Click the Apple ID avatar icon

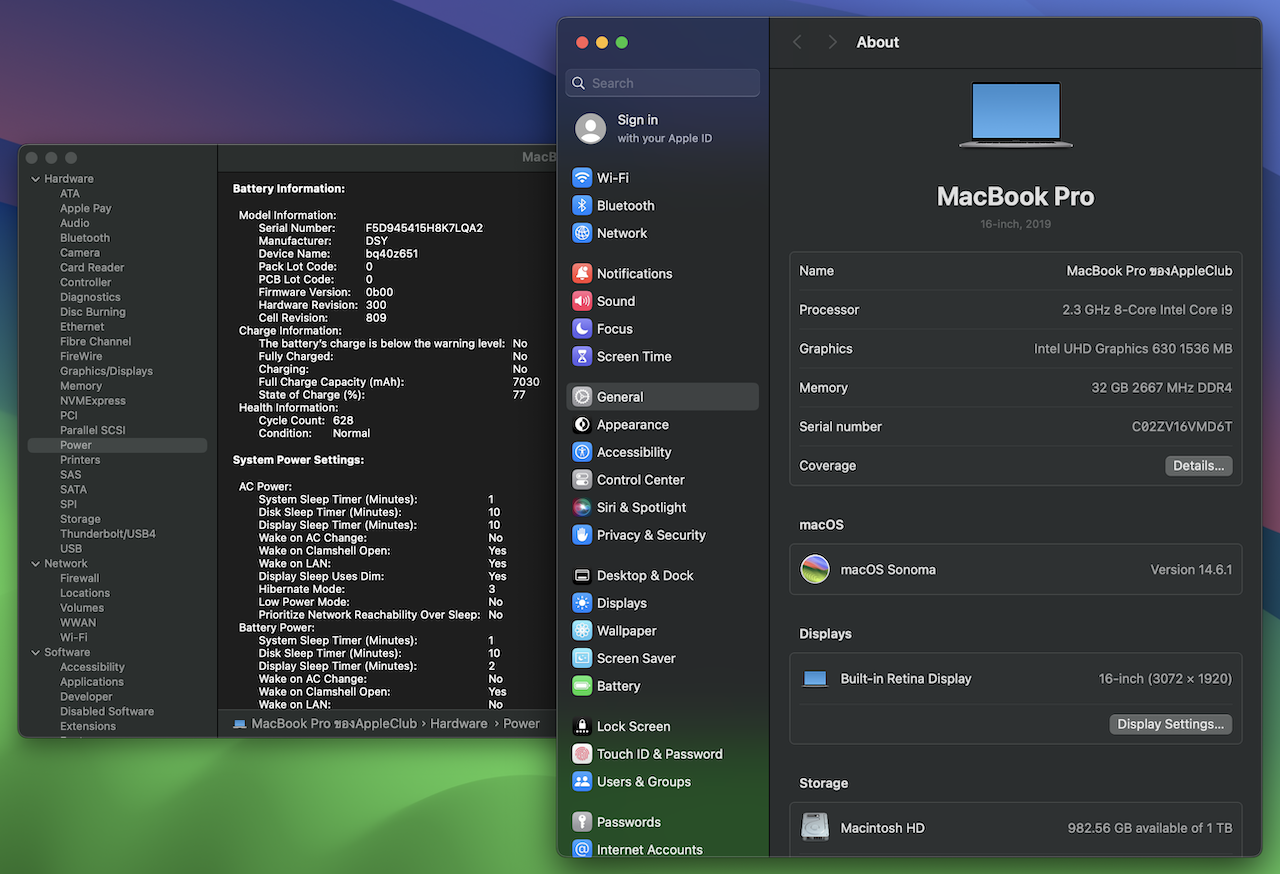(591, 129)
